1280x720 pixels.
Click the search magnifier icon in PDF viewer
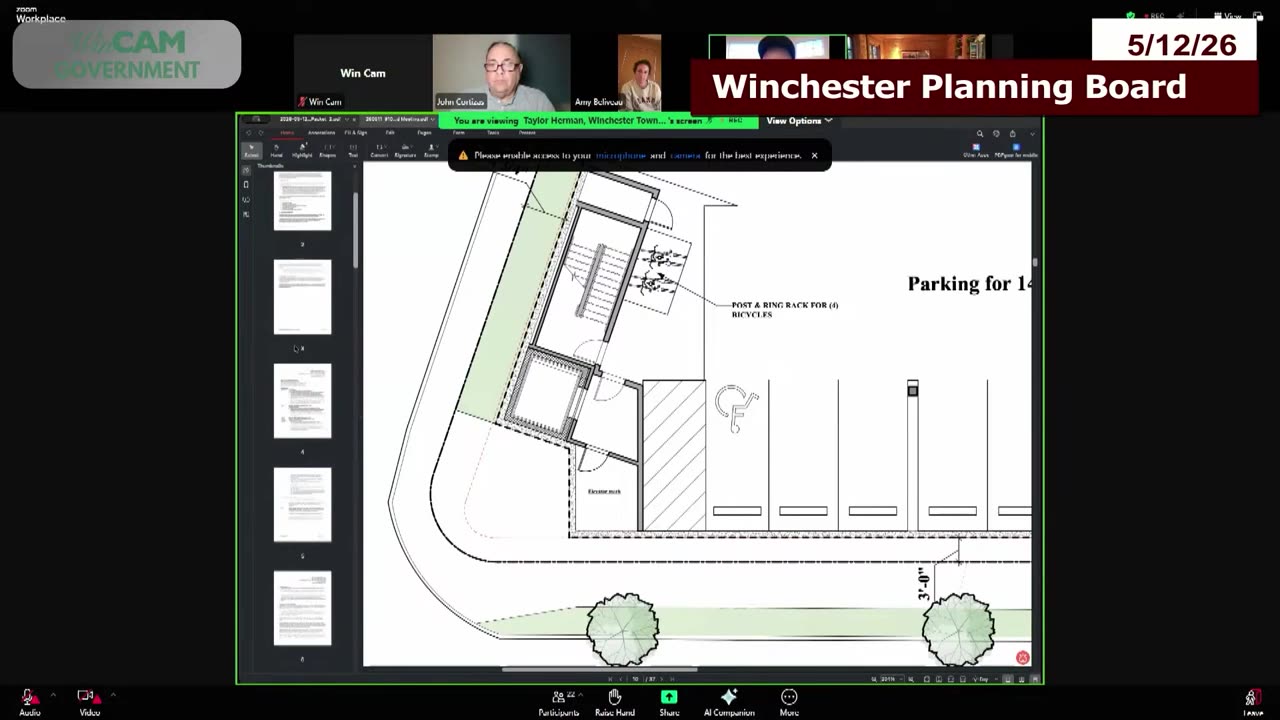click(980, 133)
